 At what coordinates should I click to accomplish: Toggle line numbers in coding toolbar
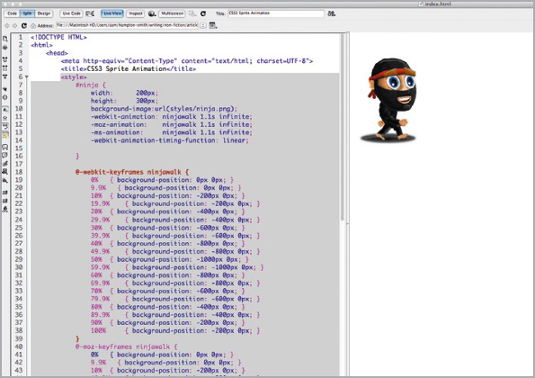tap(5, 110)
